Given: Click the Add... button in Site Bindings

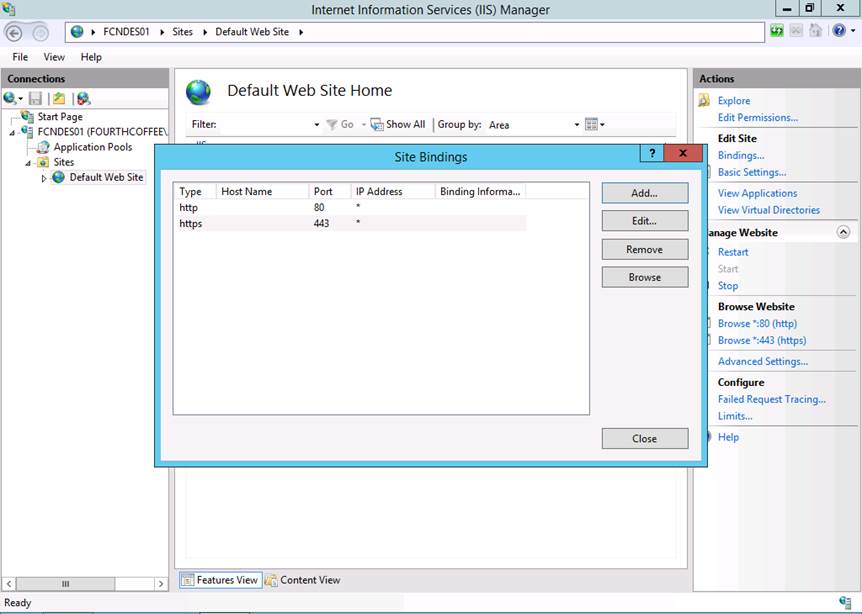Looking at the screenshot, I should click(644, 193).
